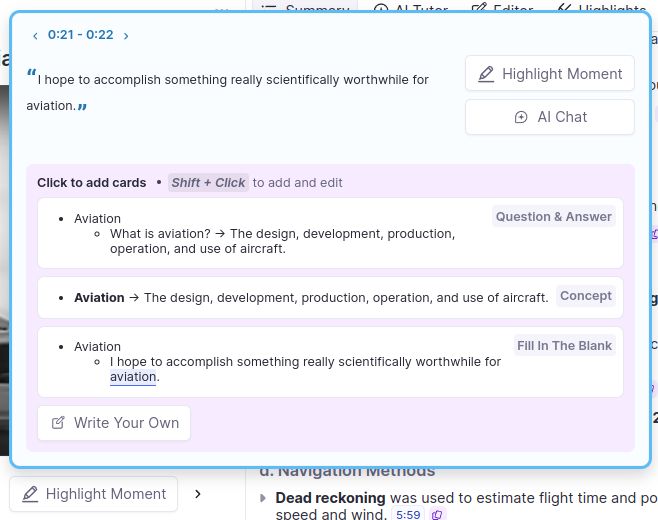Expand chevron next to bottom Highlight Moment

click(x=197, y=494)
